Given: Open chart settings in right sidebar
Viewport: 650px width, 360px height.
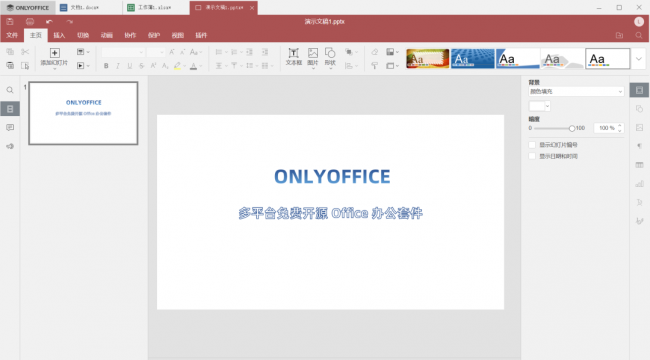Looking at the screenshot, I should tap(639, 183).
